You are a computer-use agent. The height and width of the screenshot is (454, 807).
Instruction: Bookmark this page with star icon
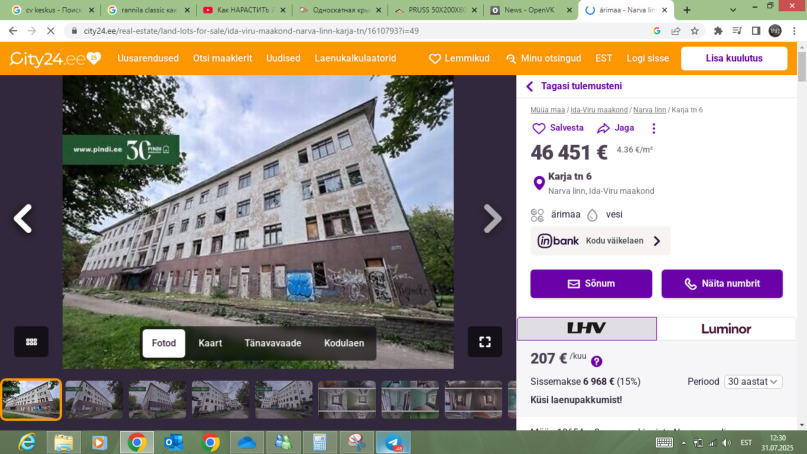695,31
